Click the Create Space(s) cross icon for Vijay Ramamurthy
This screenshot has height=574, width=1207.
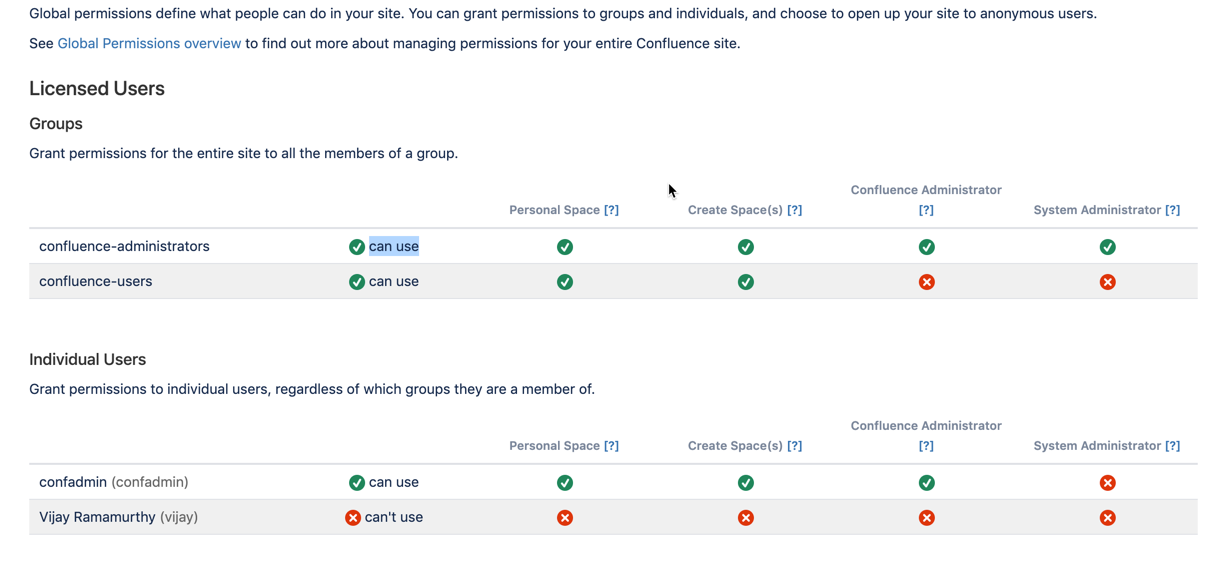(x=746, y=518)
